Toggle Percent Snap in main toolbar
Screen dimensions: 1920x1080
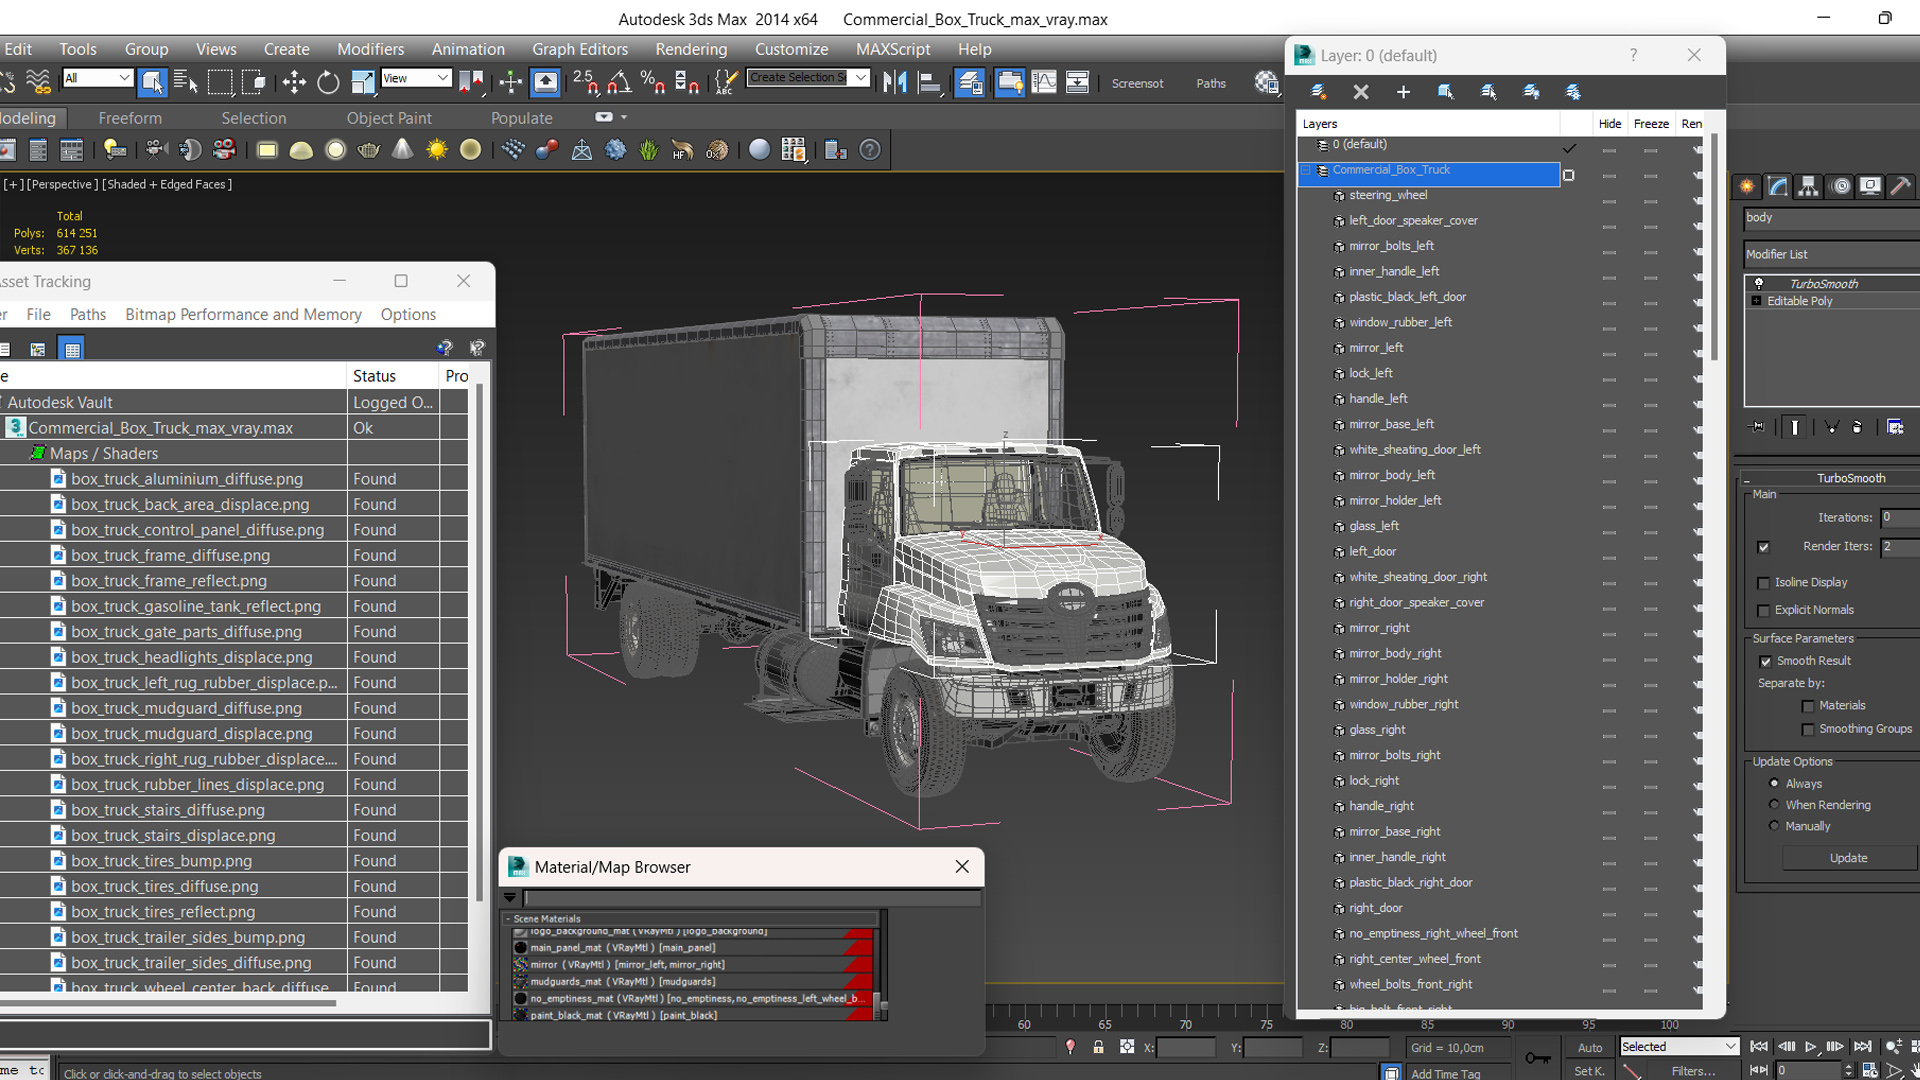(653, 82)
